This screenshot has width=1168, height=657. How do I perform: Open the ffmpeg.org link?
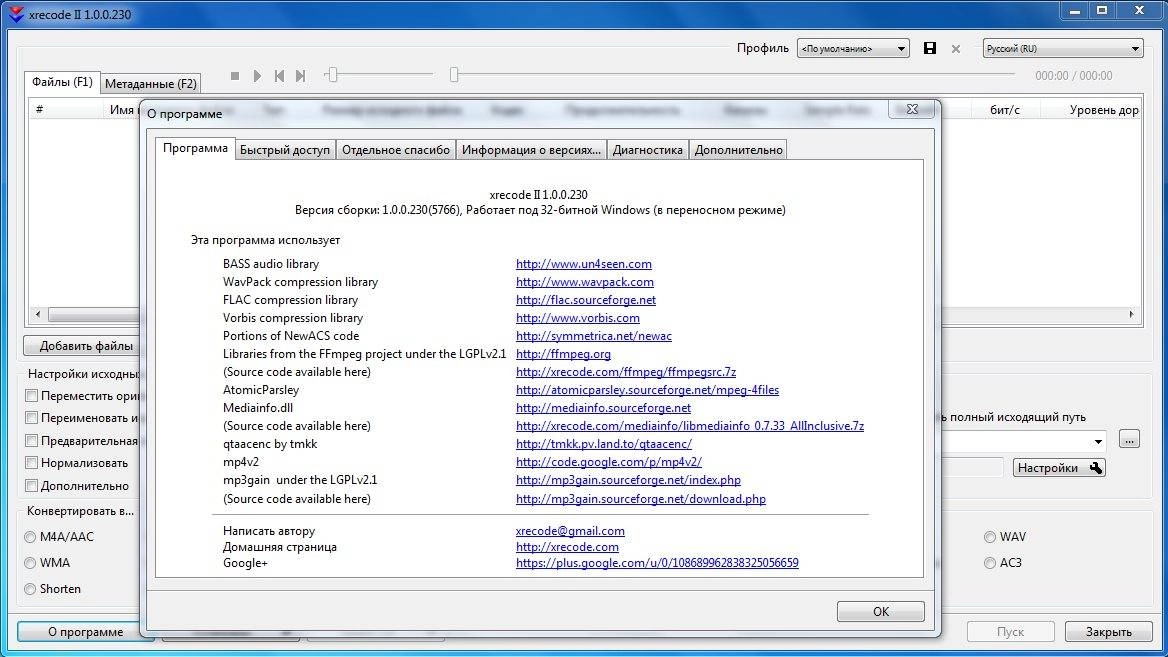tap(563, 354)
